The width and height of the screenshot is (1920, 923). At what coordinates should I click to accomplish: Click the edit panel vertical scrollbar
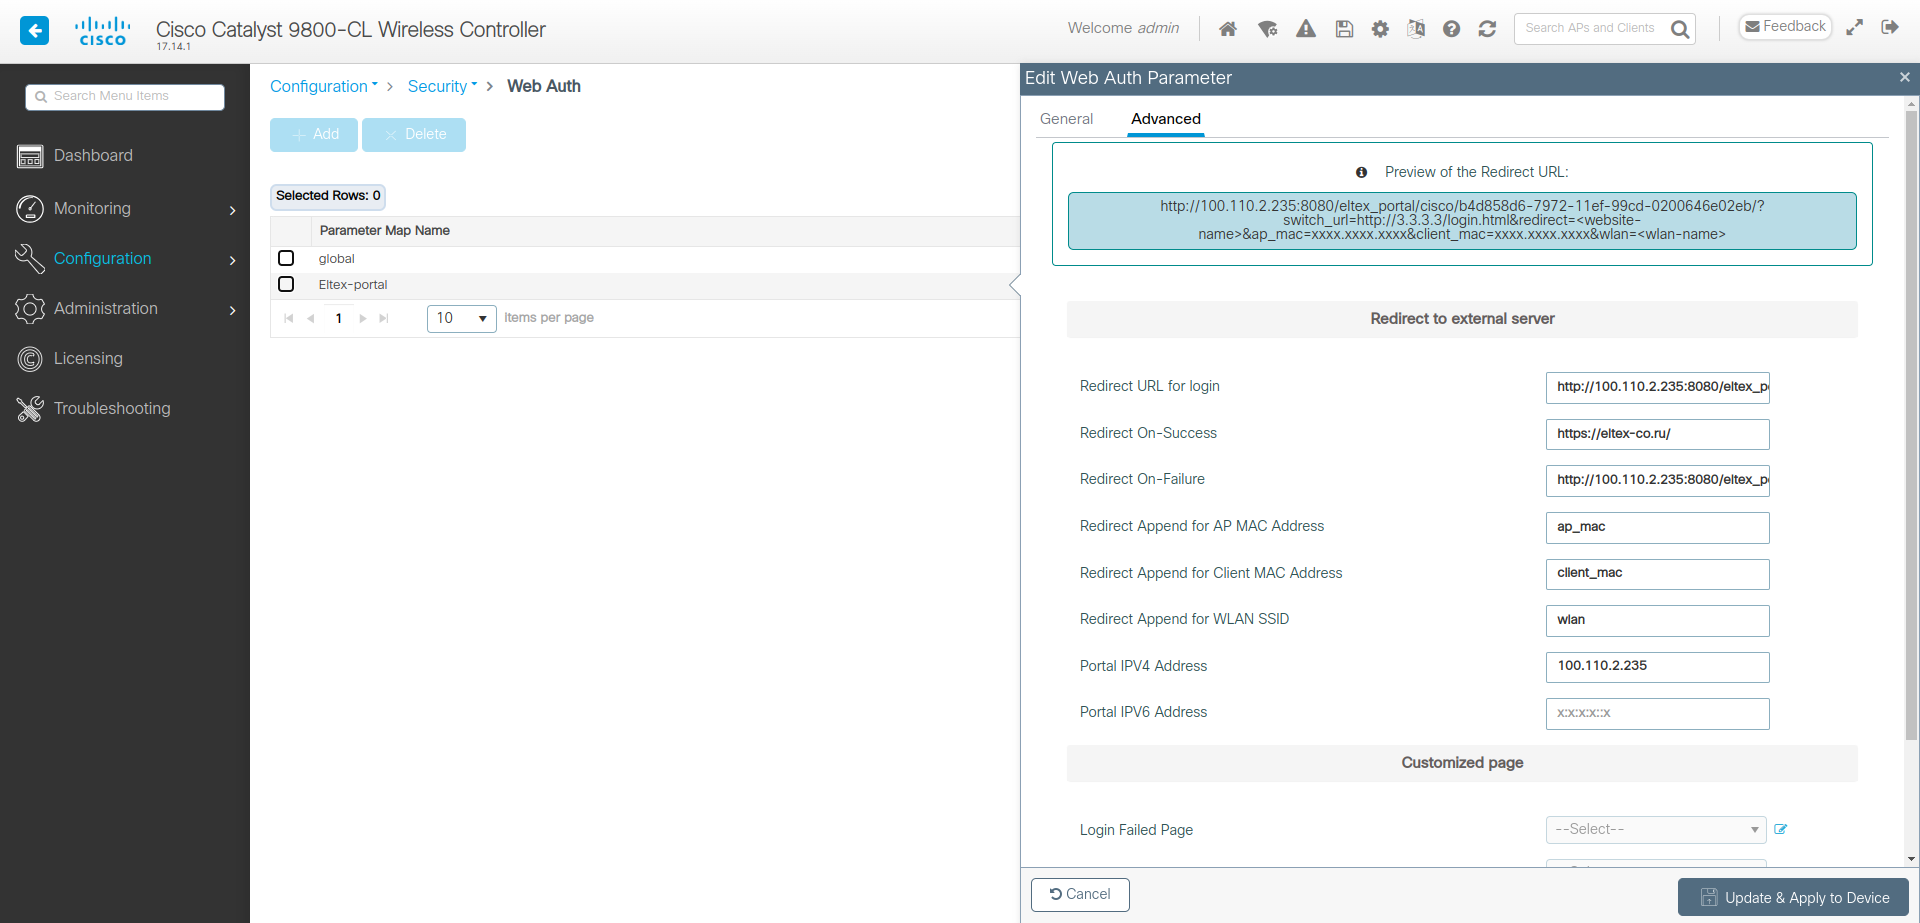point(1911,425)
